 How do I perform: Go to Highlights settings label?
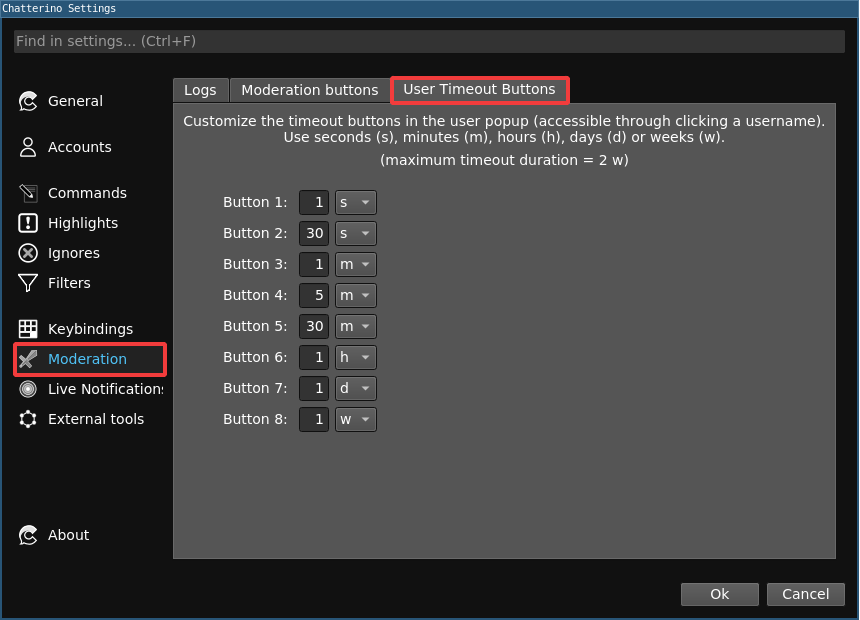click(x=83, y=223)
